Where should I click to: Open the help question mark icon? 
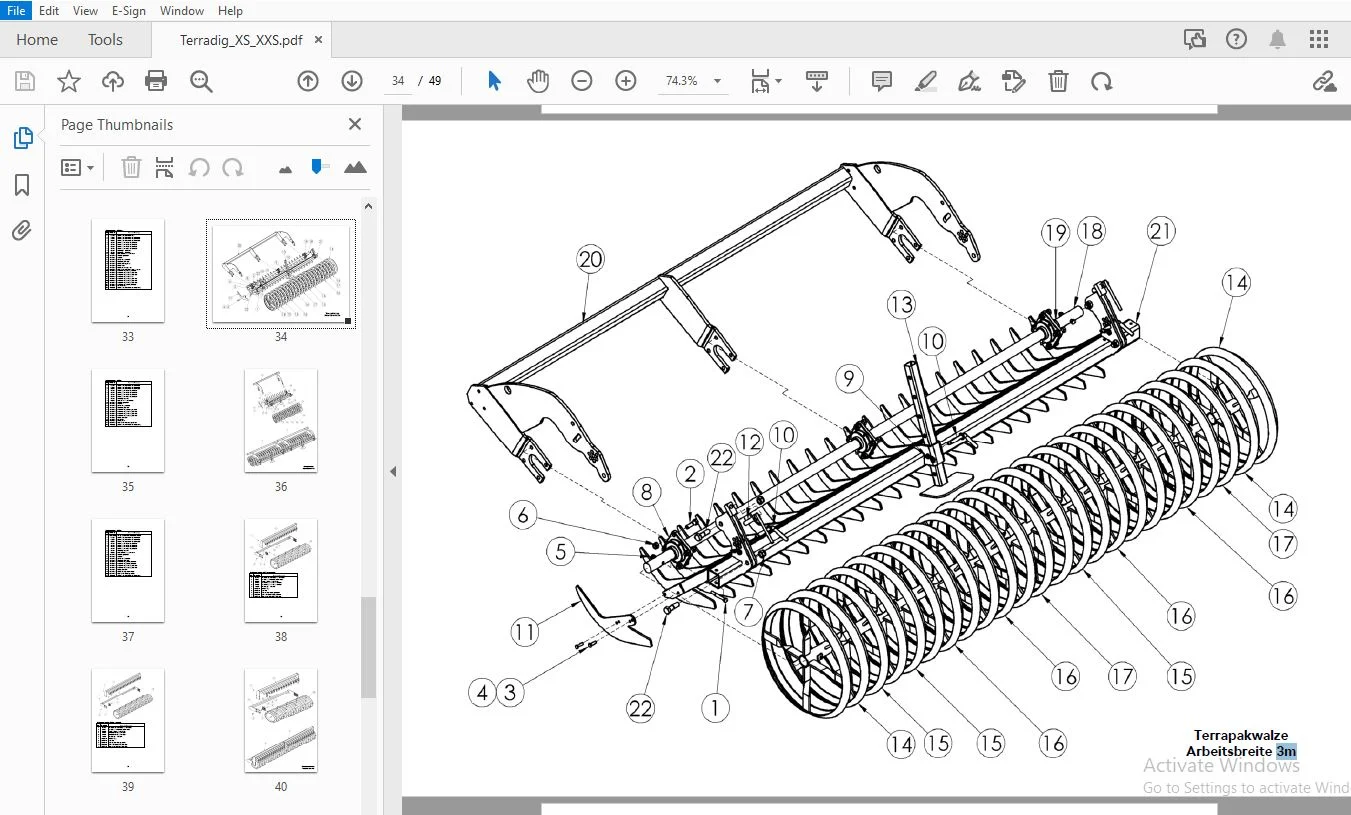pyautogui.click(x=1237, y=39)
